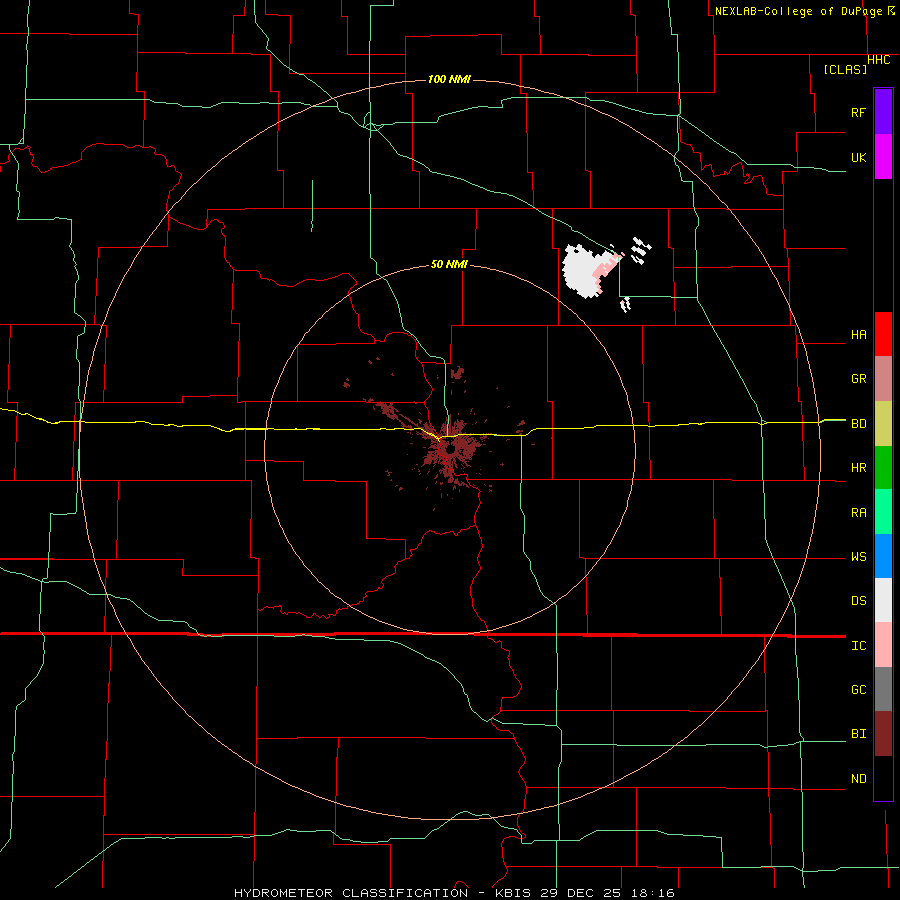900x900 pixels.
Task: Click the purple RF legend color swatch
Action: click(x=883, y=112)
